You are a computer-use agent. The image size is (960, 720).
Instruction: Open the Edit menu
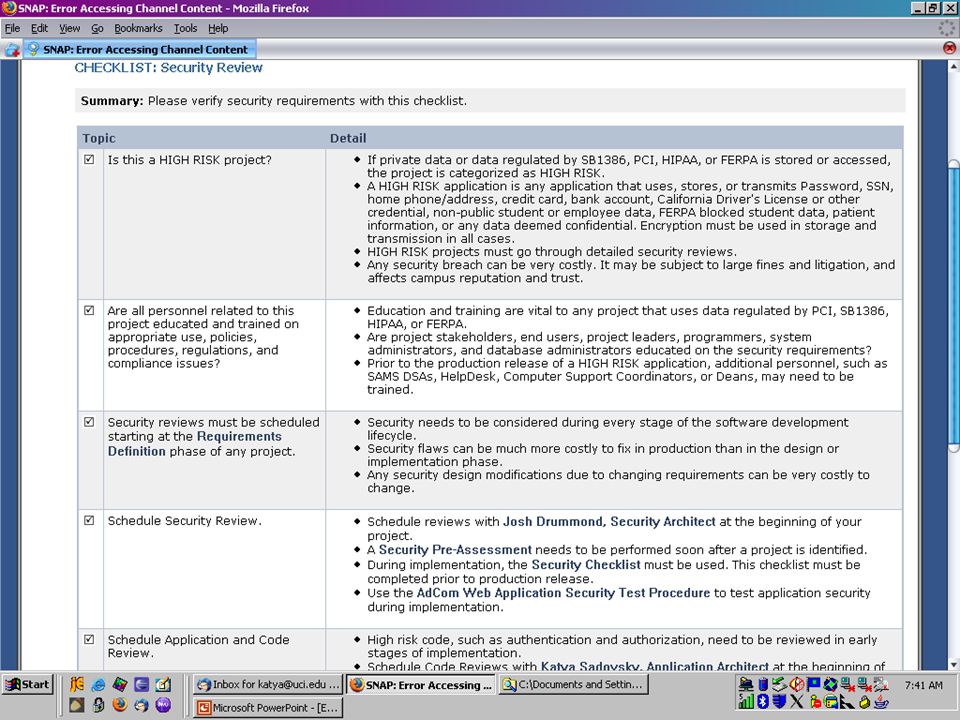click(x=39, y=28)
